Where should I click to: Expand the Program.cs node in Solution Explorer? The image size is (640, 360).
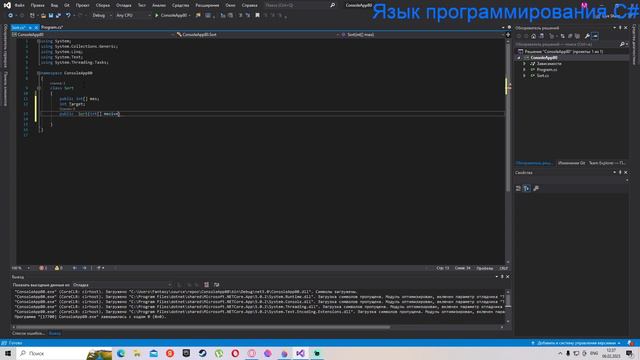(x=524, y=70)
